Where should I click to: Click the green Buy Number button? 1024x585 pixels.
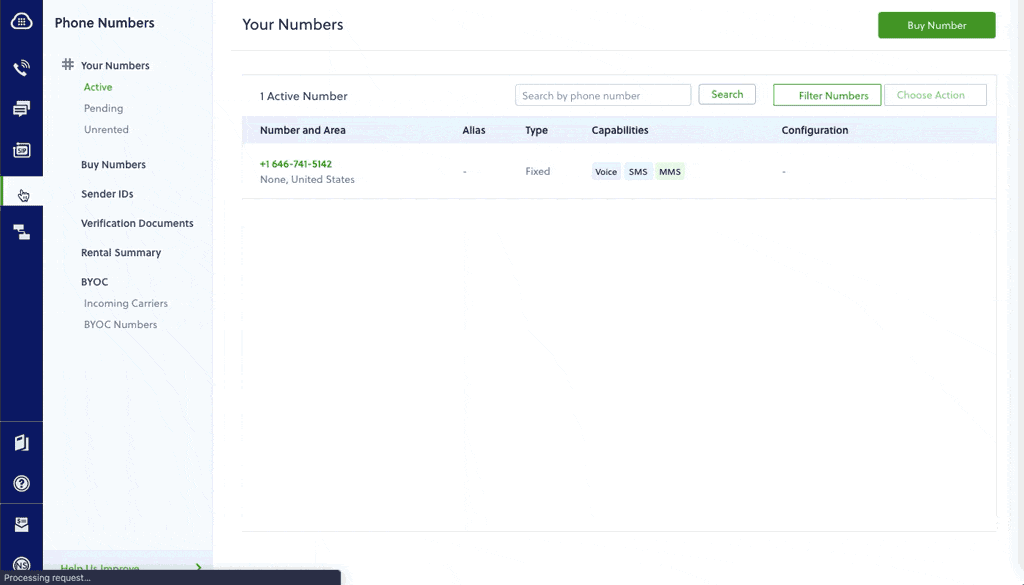pos(936,24)
